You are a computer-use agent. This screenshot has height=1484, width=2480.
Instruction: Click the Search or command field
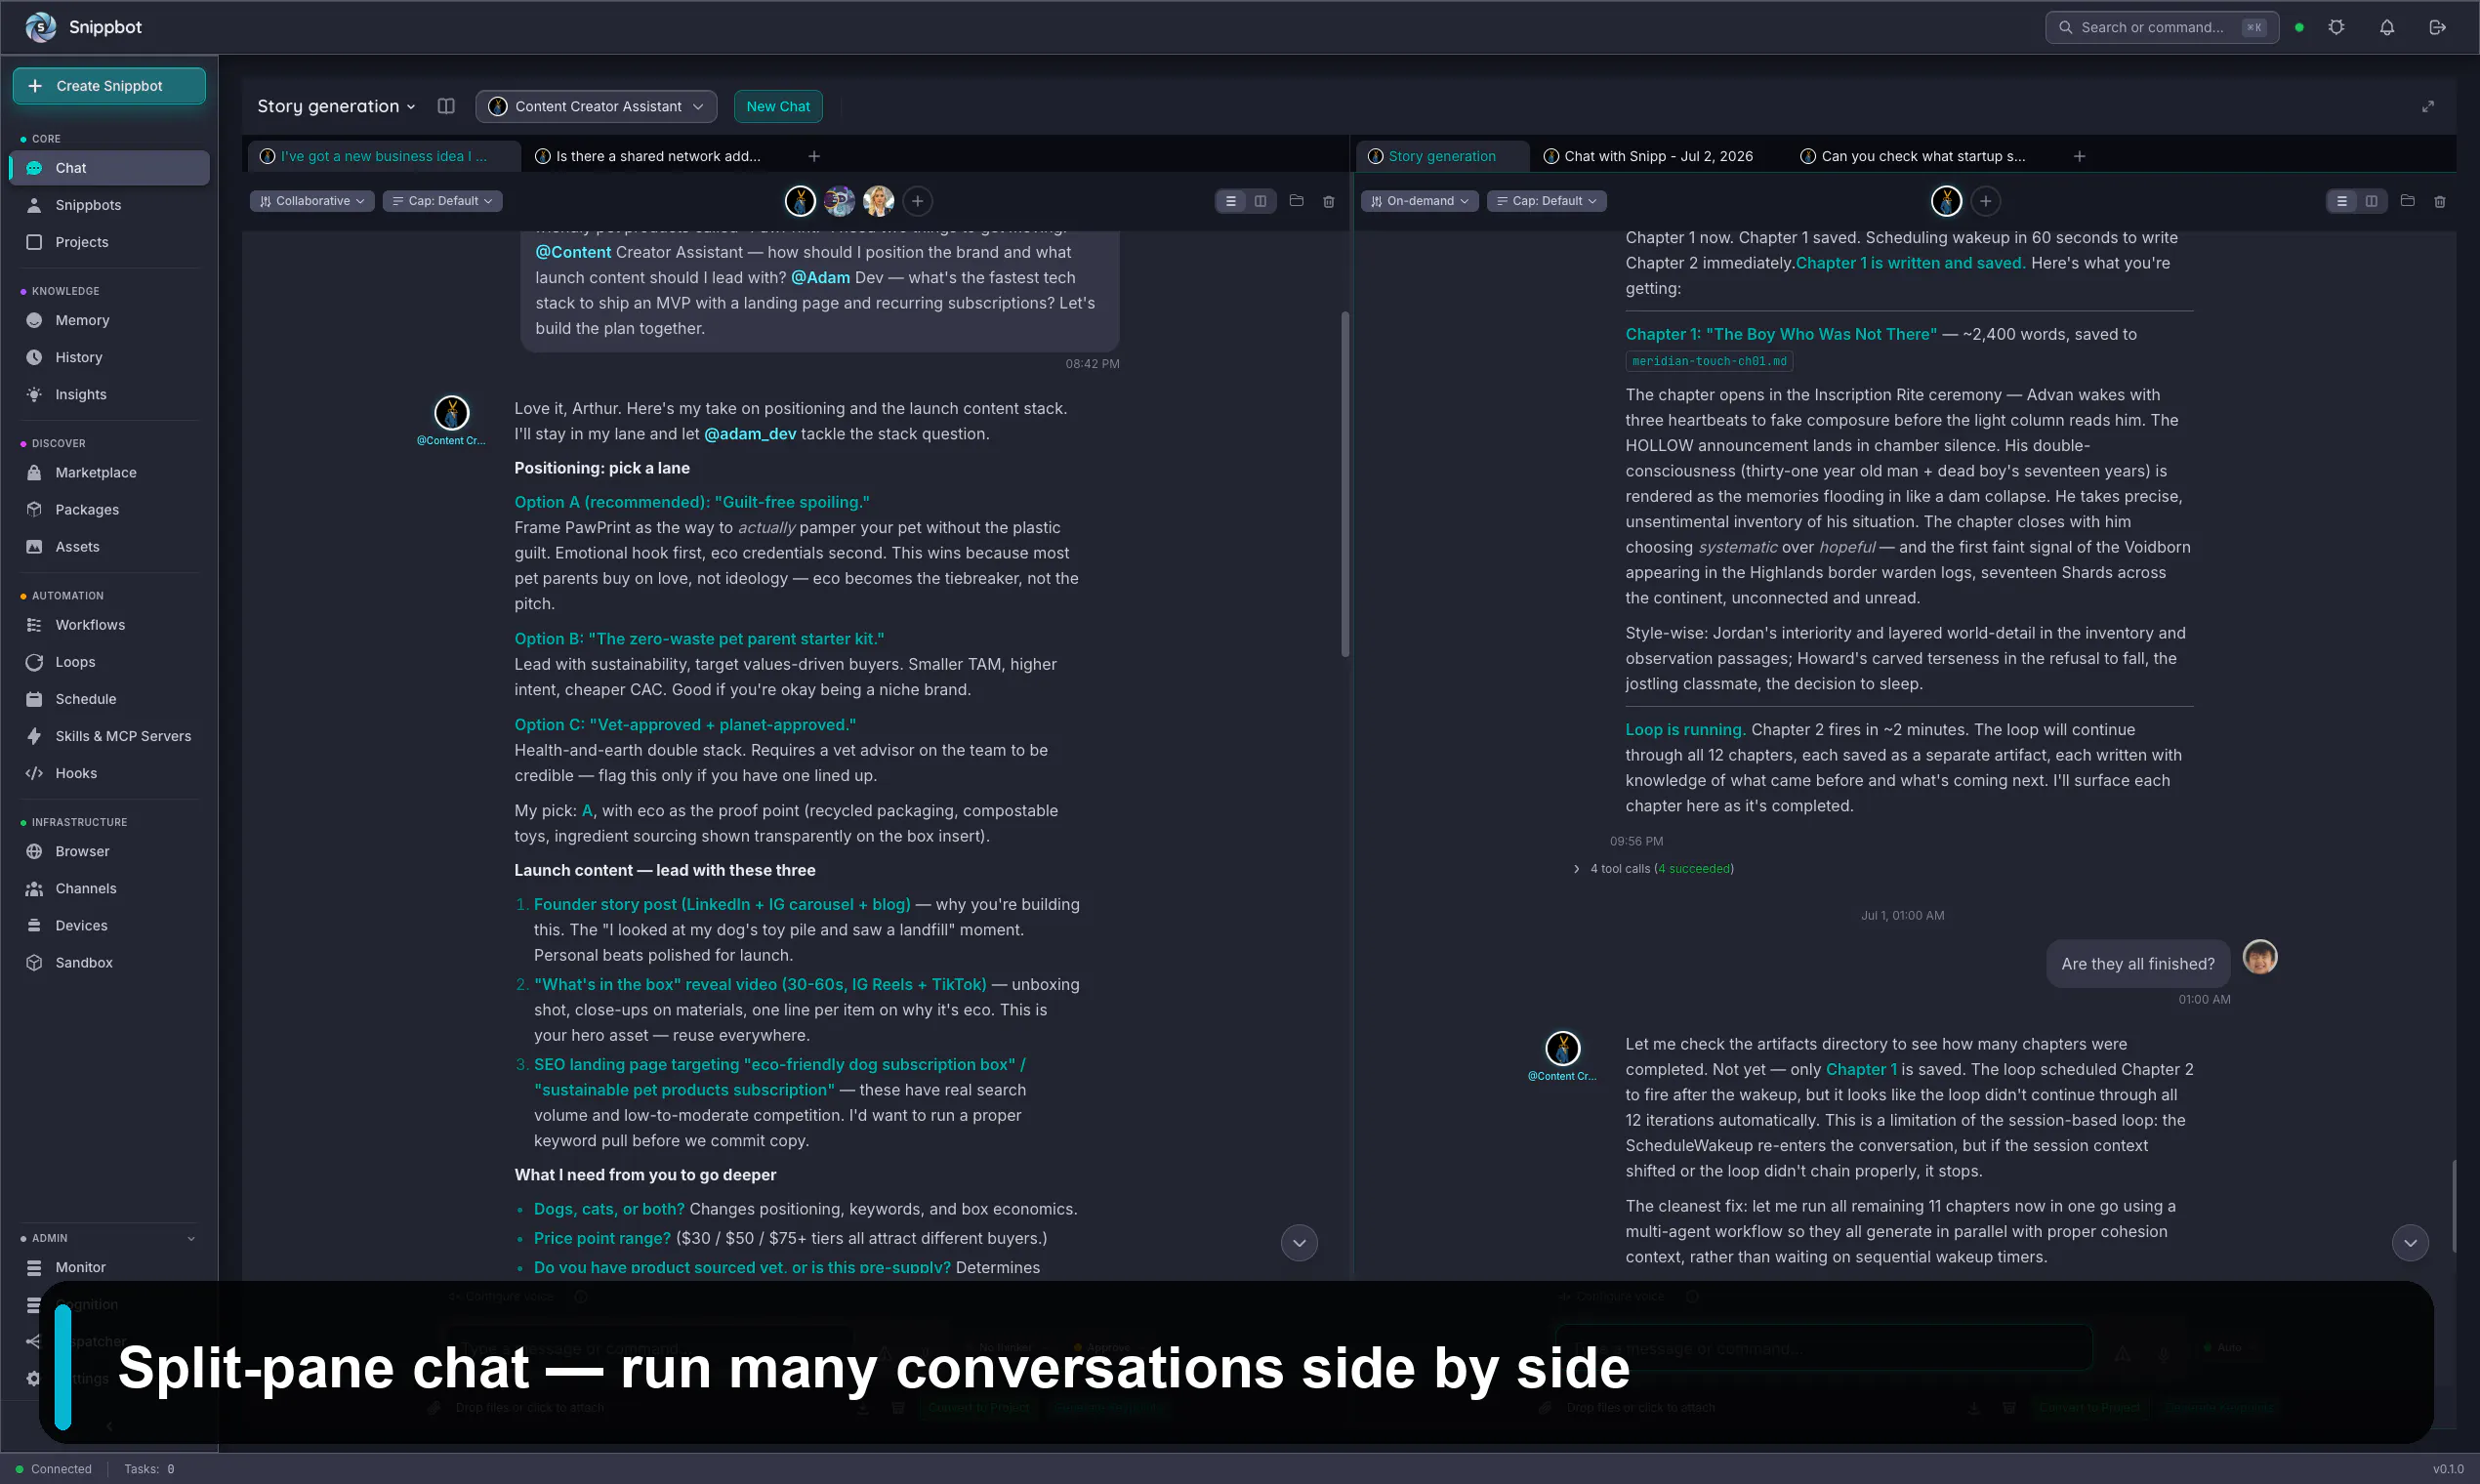pos(2161,27)
